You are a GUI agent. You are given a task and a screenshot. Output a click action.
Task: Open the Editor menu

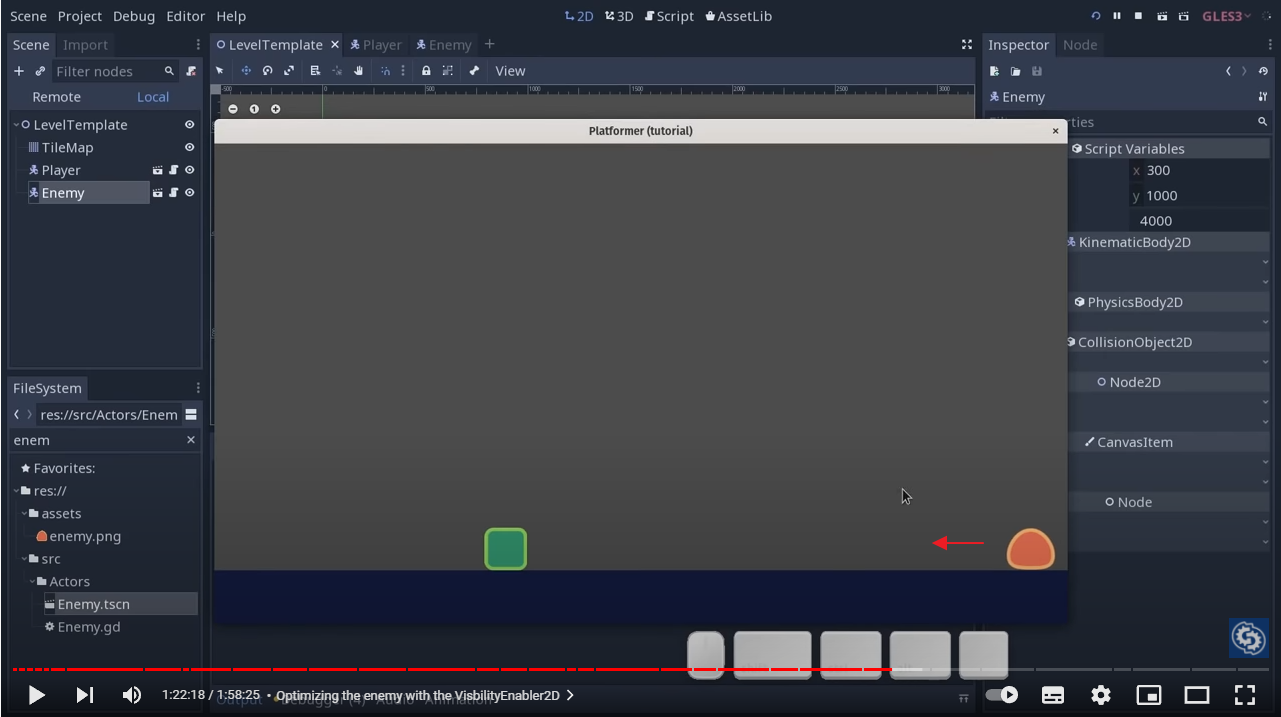click(185, 16)
